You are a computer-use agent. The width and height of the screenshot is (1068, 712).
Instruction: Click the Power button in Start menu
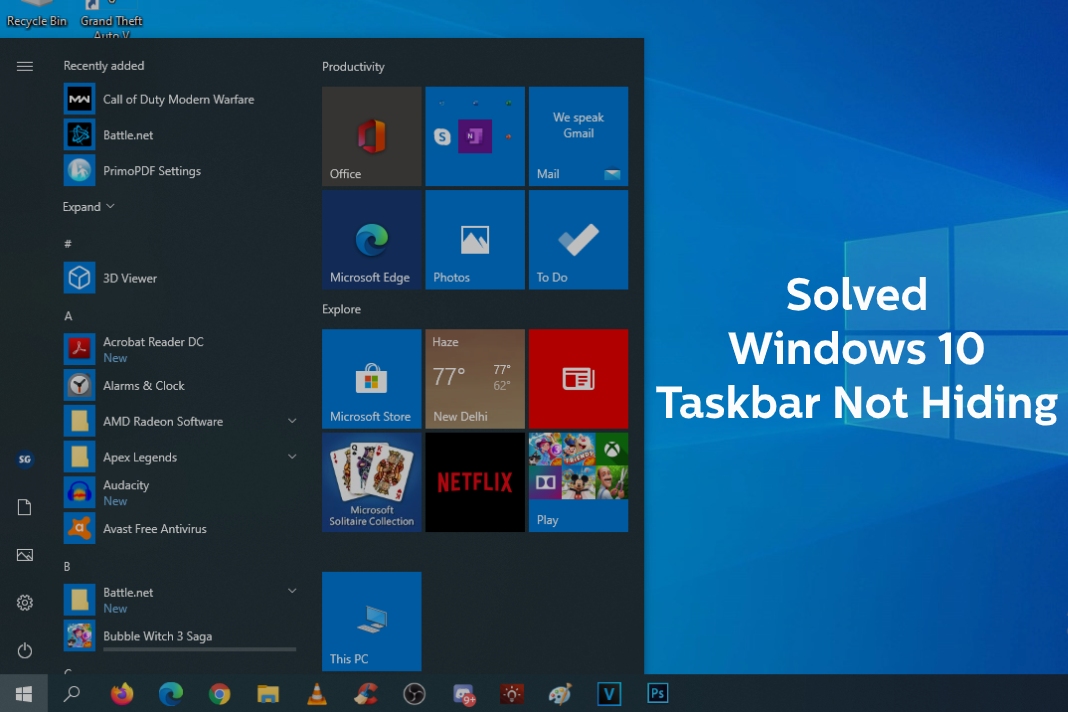coord(24,650)
